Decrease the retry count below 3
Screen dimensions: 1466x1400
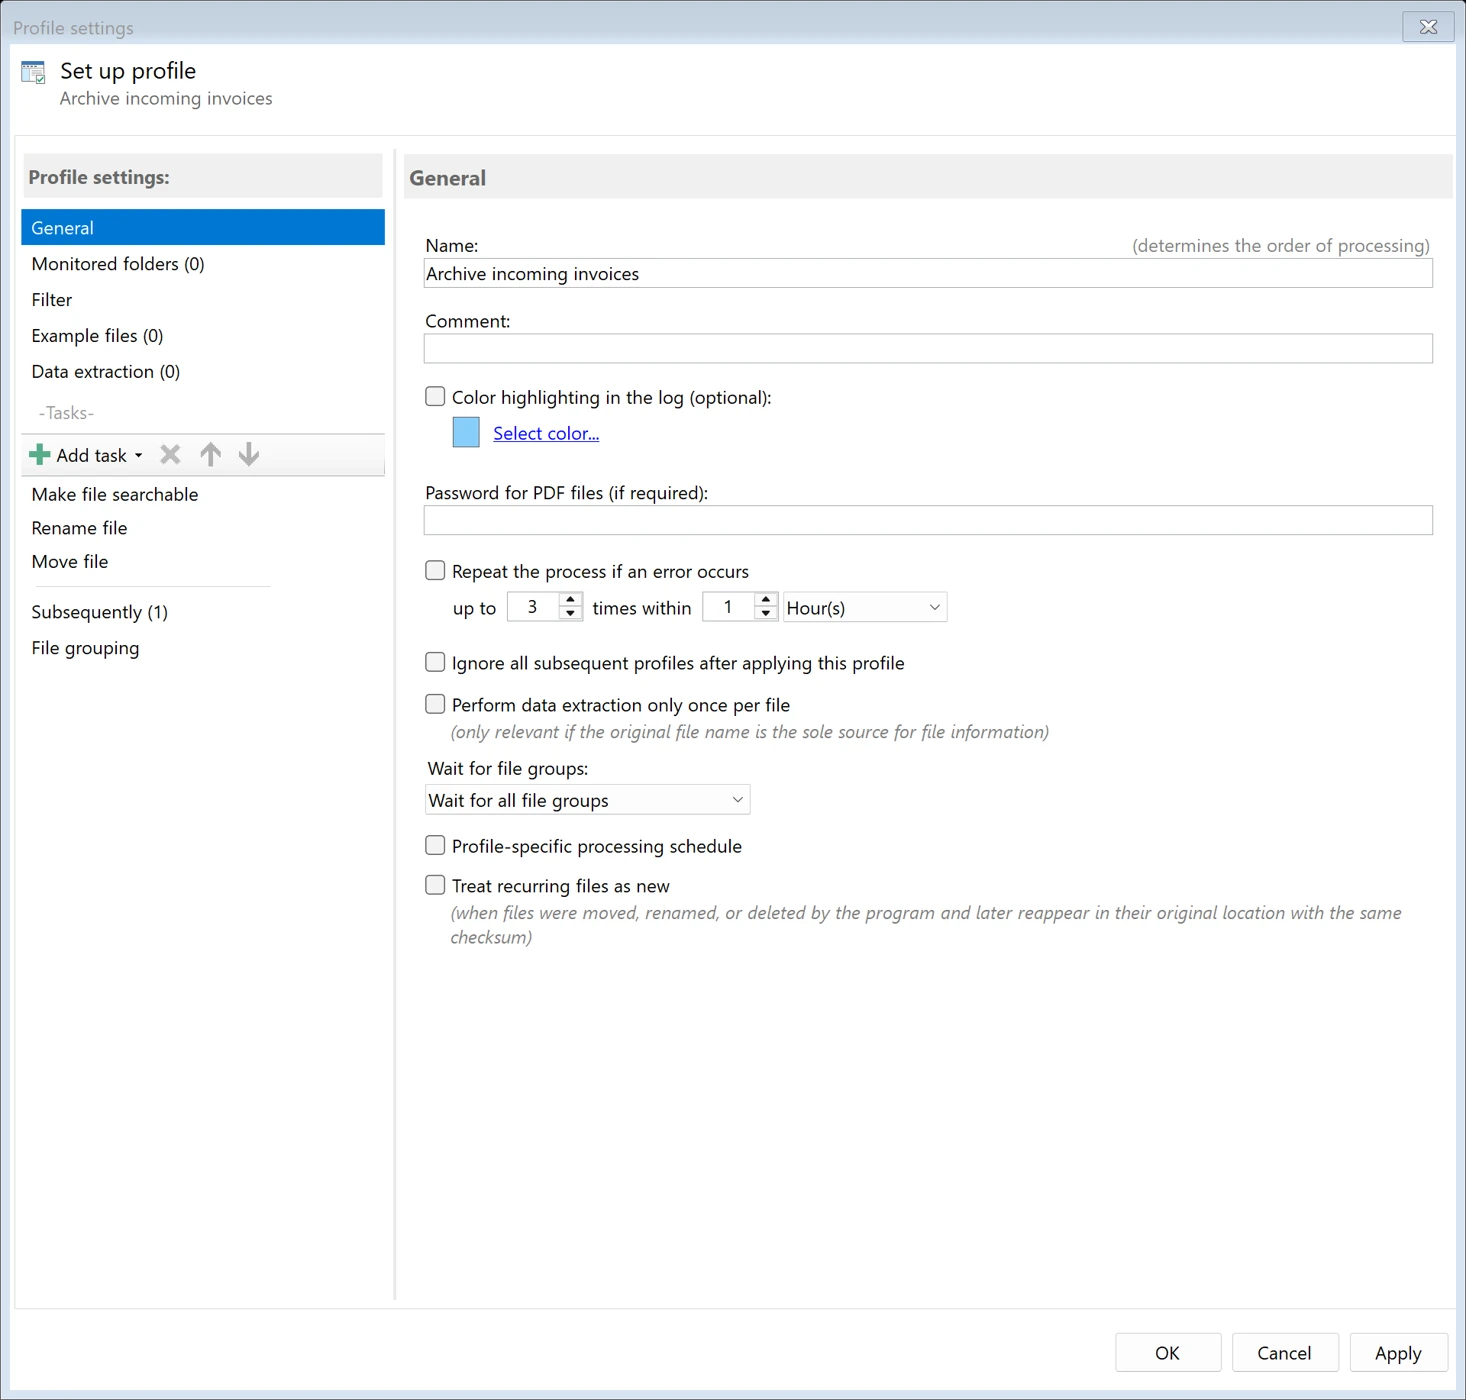tap(571, 614)
